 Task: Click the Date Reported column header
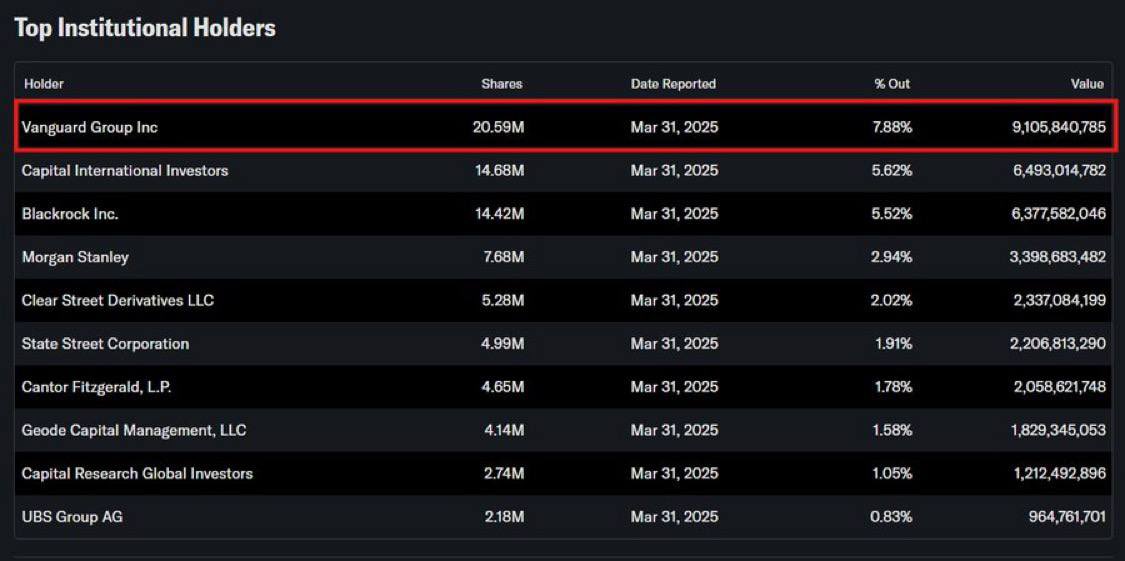[x=673, y=84]
